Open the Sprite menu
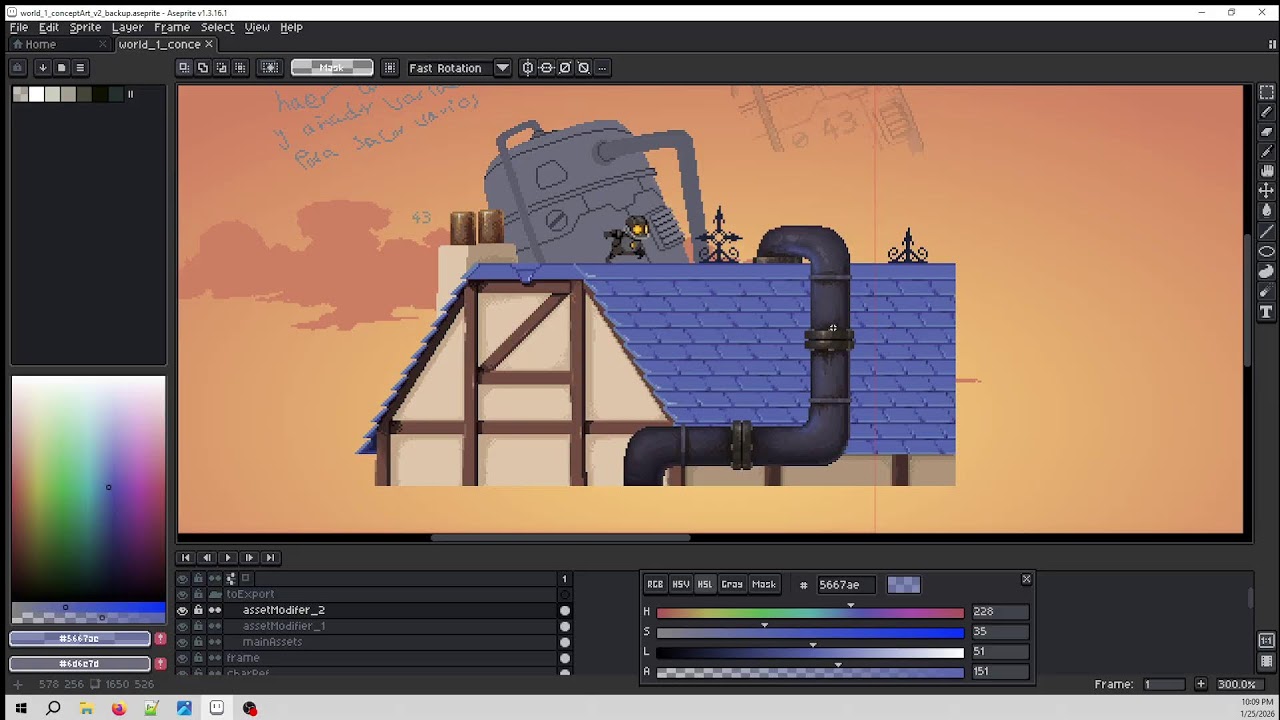Viewport: 1280px width, 720px height. click(x=85, y=27)
